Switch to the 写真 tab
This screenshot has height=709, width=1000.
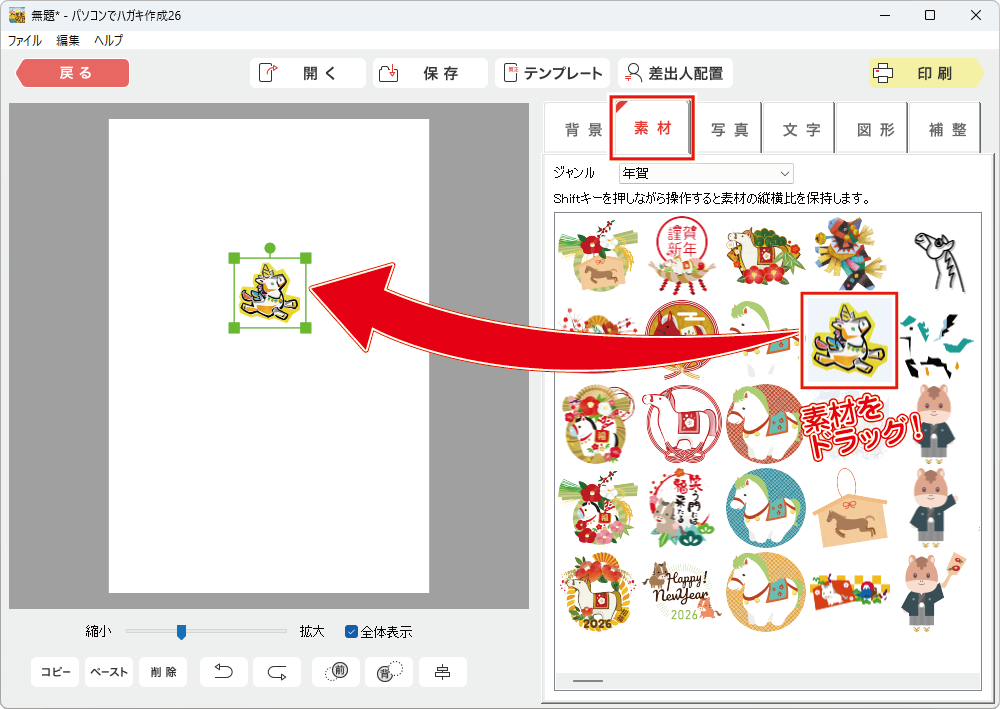point(729,130)
